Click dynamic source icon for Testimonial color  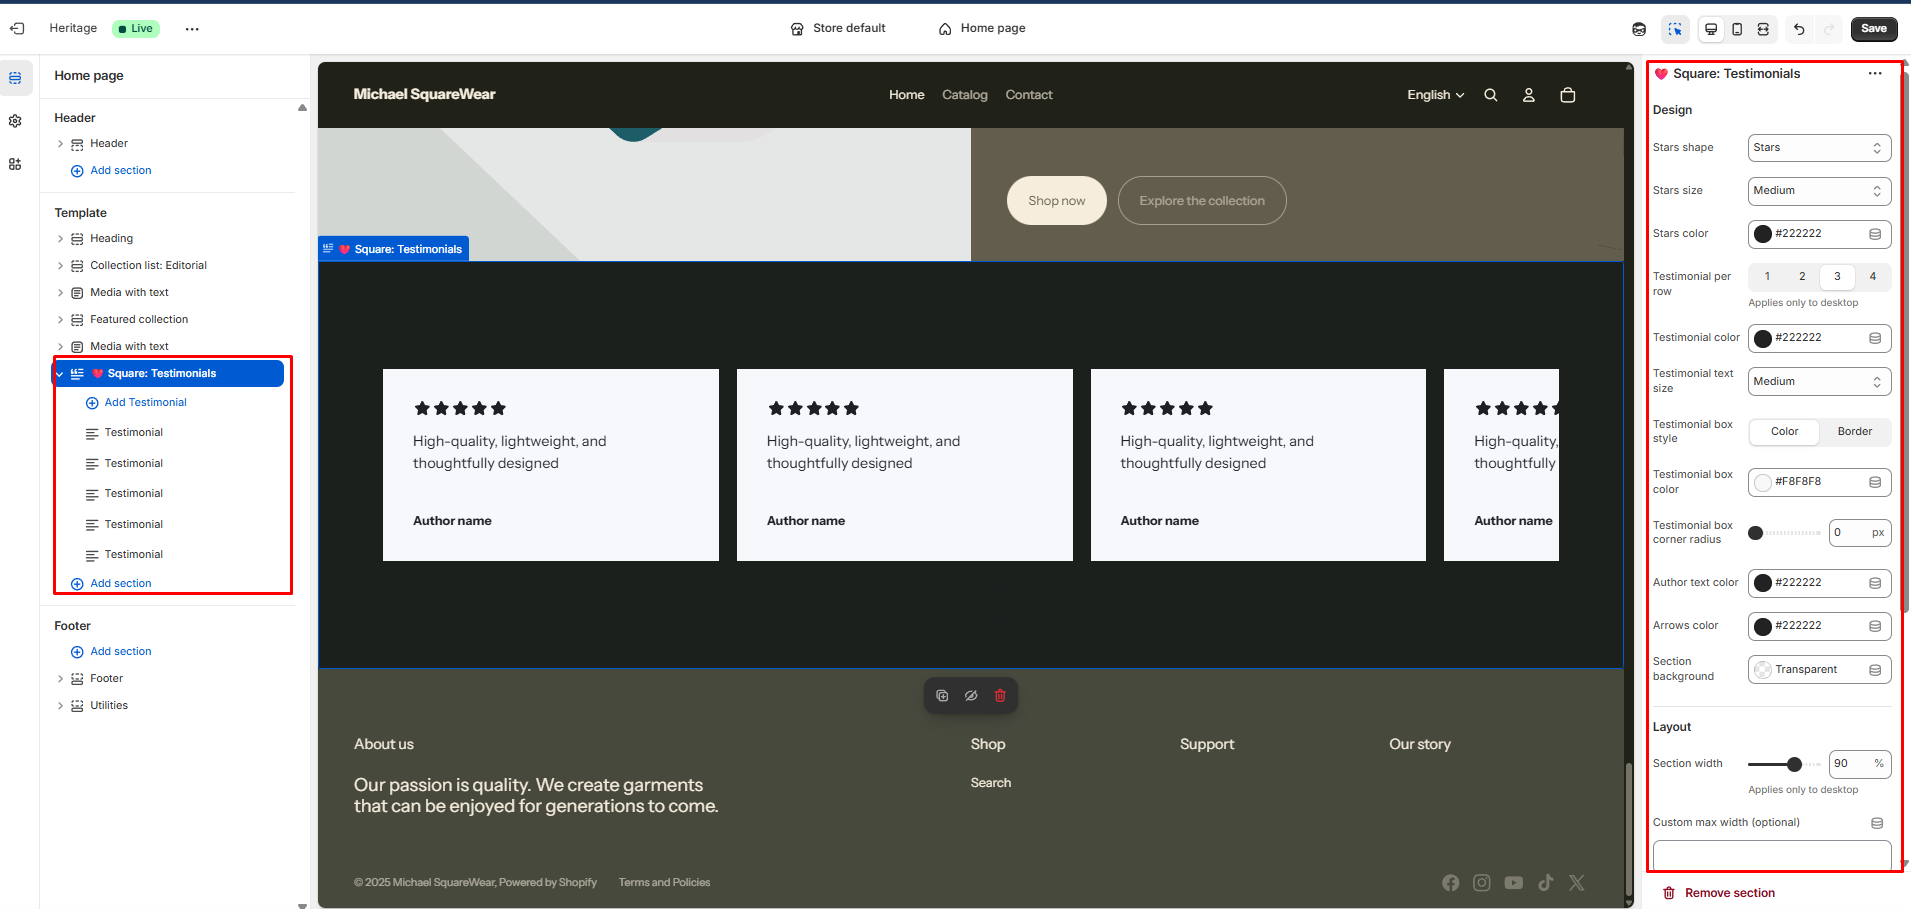pyautogui.click(x=1875, y=338)
